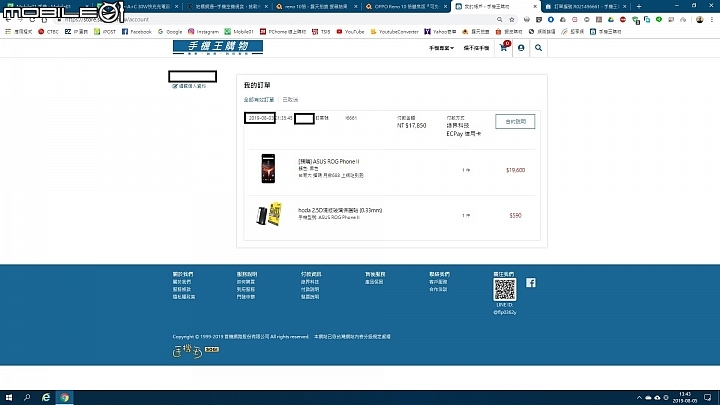Click the browser reload button
The image size is (720, 405).
point(32,20)
